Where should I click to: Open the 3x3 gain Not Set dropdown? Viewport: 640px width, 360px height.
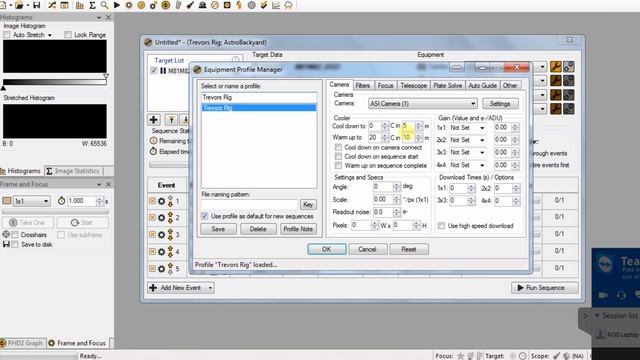click(x=467, y=152)
